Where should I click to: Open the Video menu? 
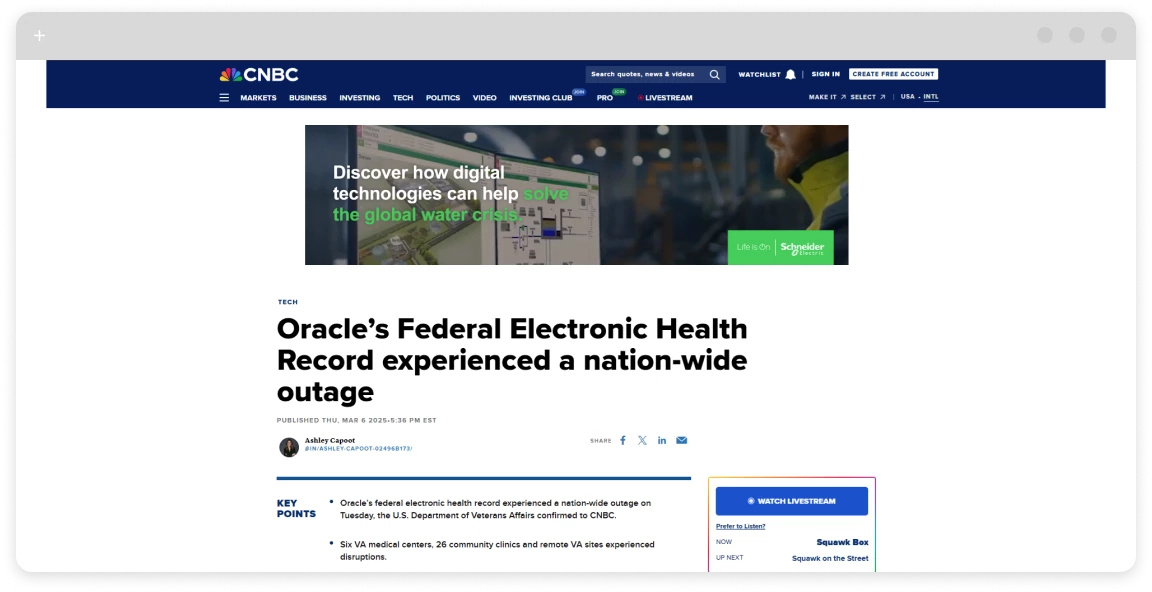pos(485,98)
